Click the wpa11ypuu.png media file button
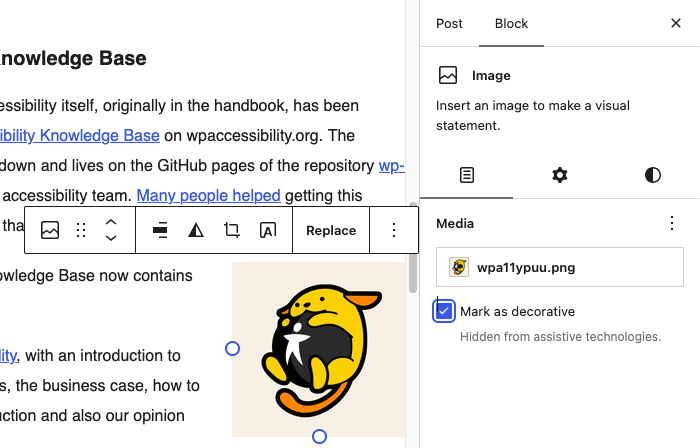Screen dimensions: 700x448 (560, 267)
